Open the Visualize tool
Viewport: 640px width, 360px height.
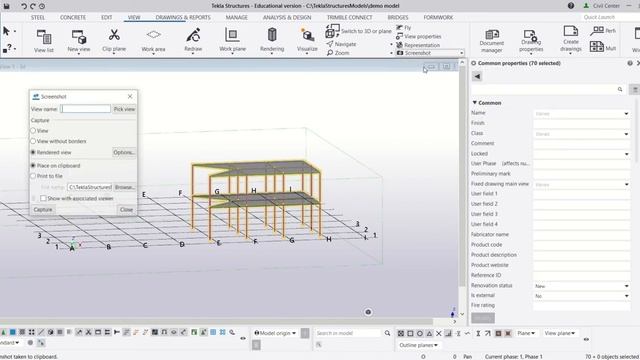click(x=307, y=41)
